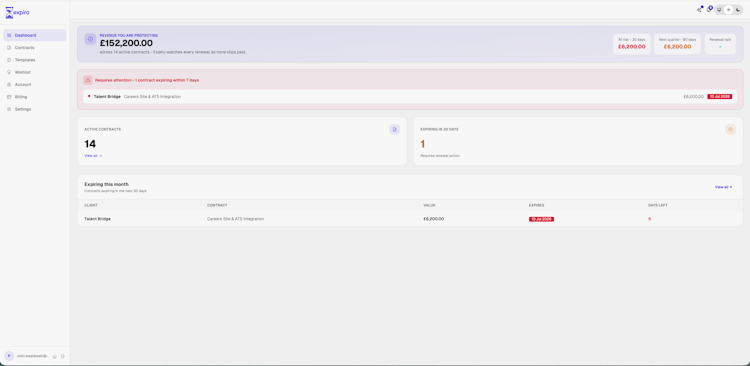Click £6,200.00 amount in attention alert row
The width and height of the screenshot is (750, 366).
(694, 97)
